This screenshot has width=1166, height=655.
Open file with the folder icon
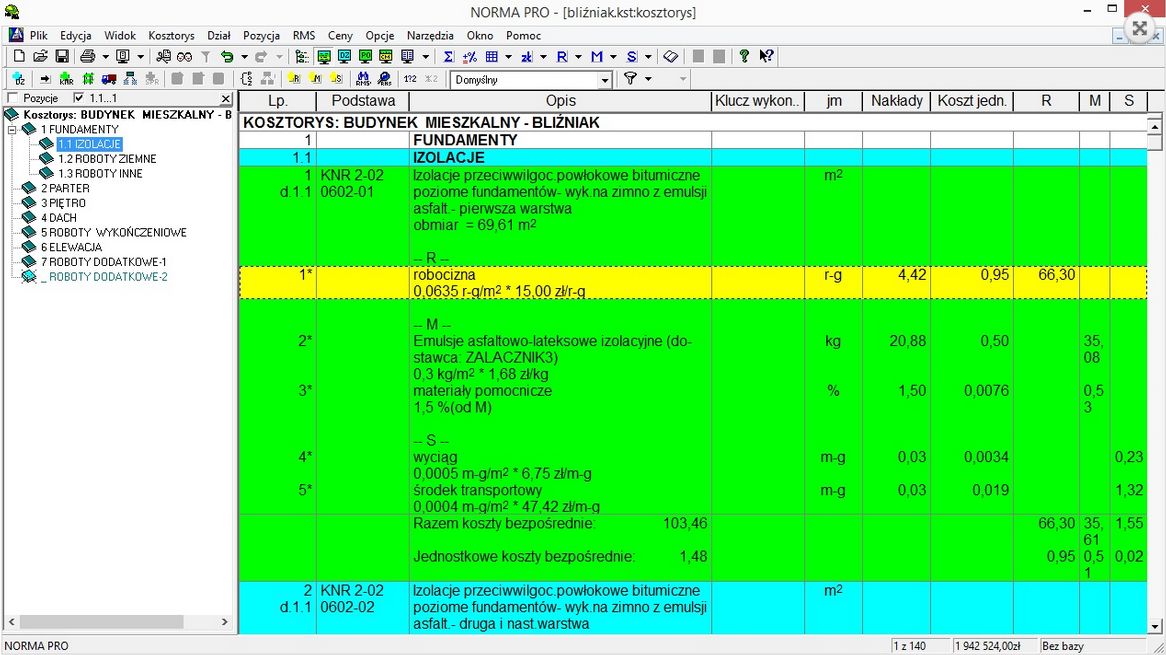(x=40, y=57)
